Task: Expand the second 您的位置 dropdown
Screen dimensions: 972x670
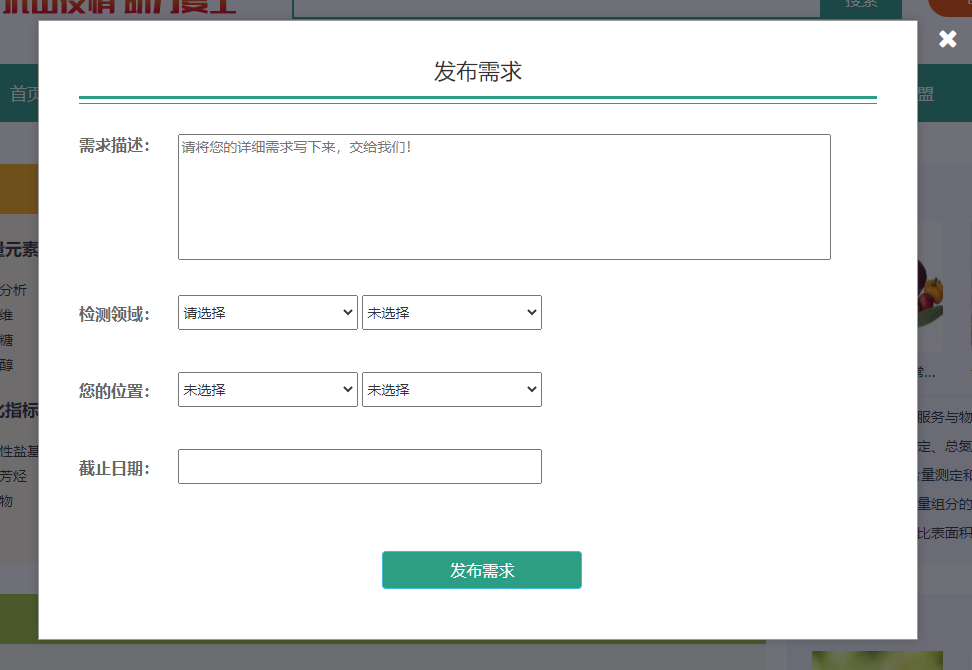Action: tap(451, 390)
